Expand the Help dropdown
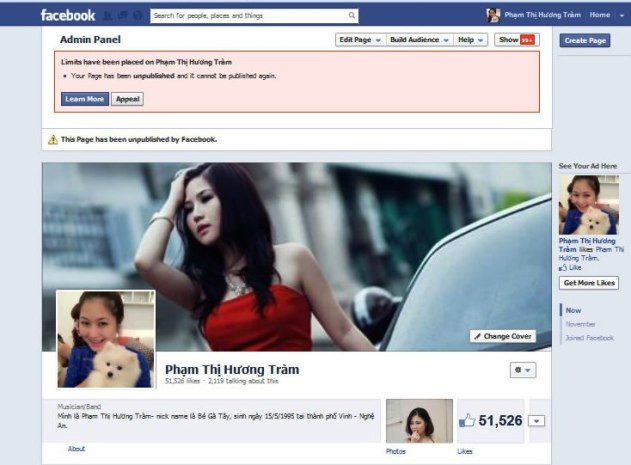 (470, 40)
